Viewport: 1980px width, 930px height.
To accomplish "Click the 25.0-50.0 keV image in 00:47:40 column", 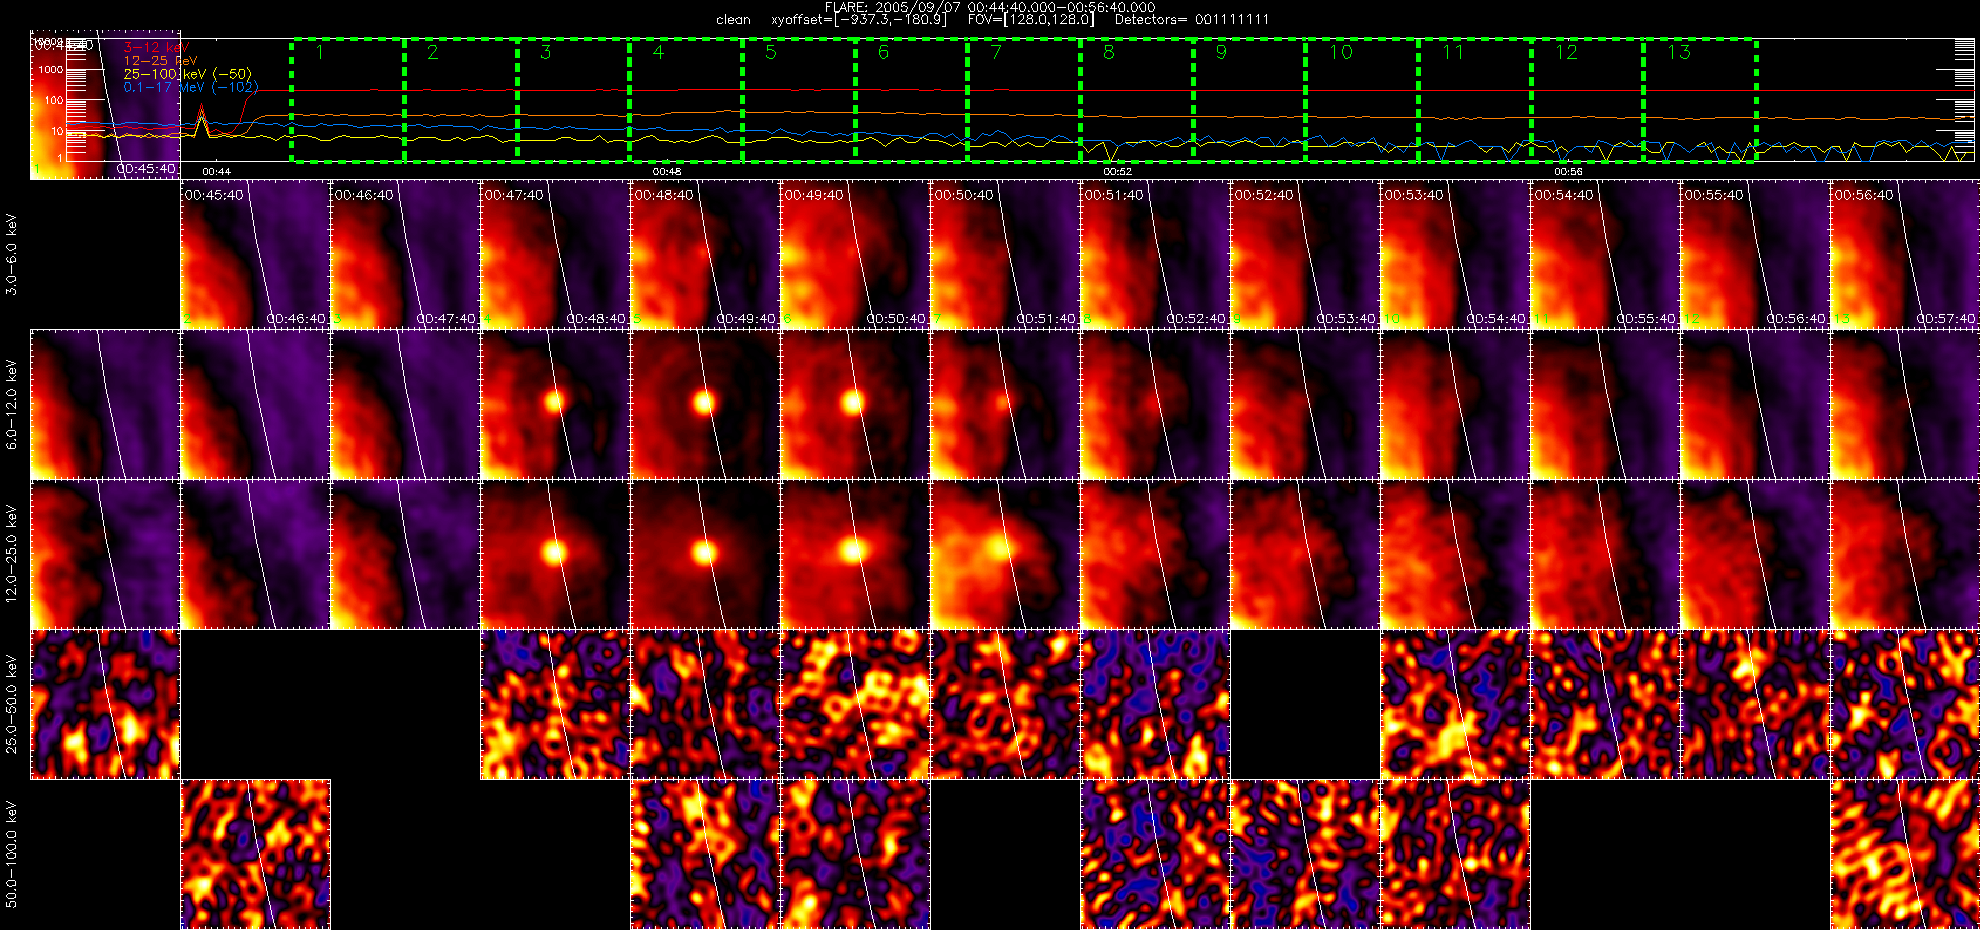I will [x=555, y=705].
